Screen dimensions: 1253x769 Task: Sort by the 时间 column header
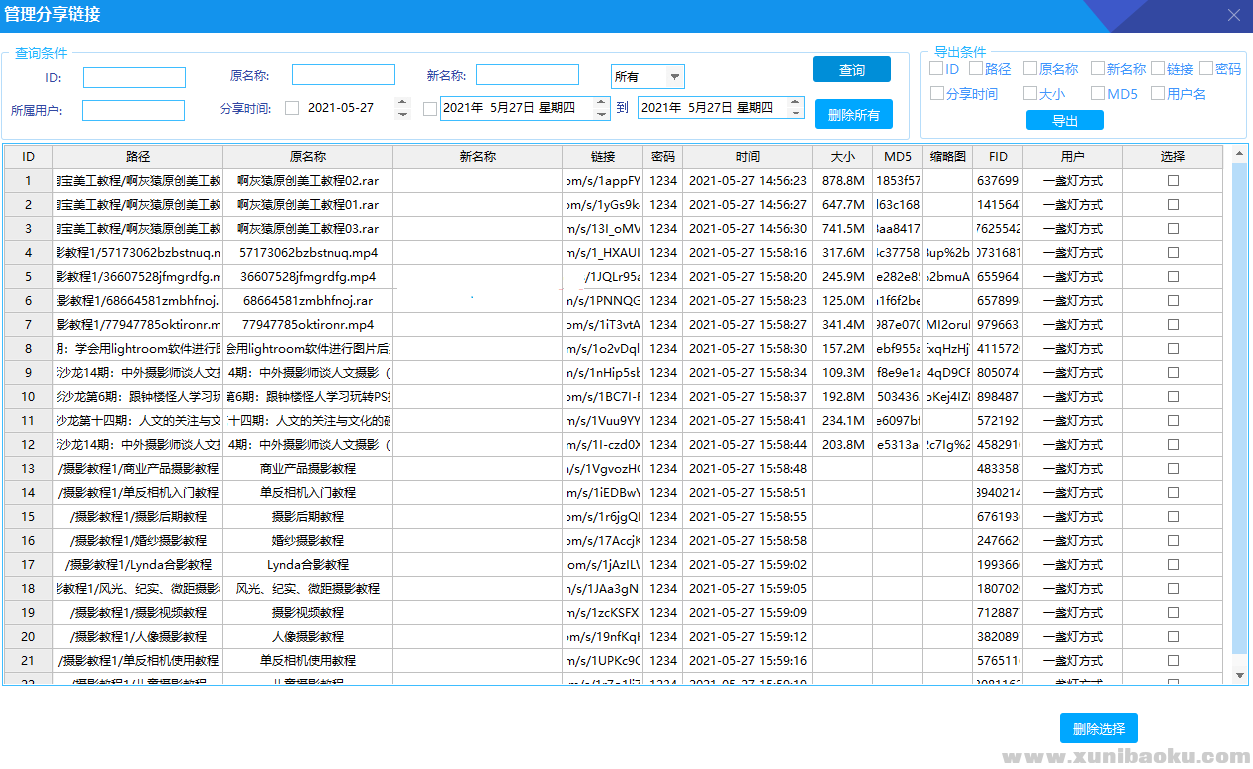coord(747,157)
